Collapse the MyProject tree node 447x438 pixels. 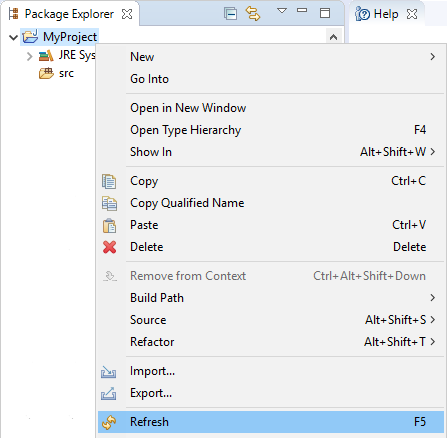click(x=13, y=37)
